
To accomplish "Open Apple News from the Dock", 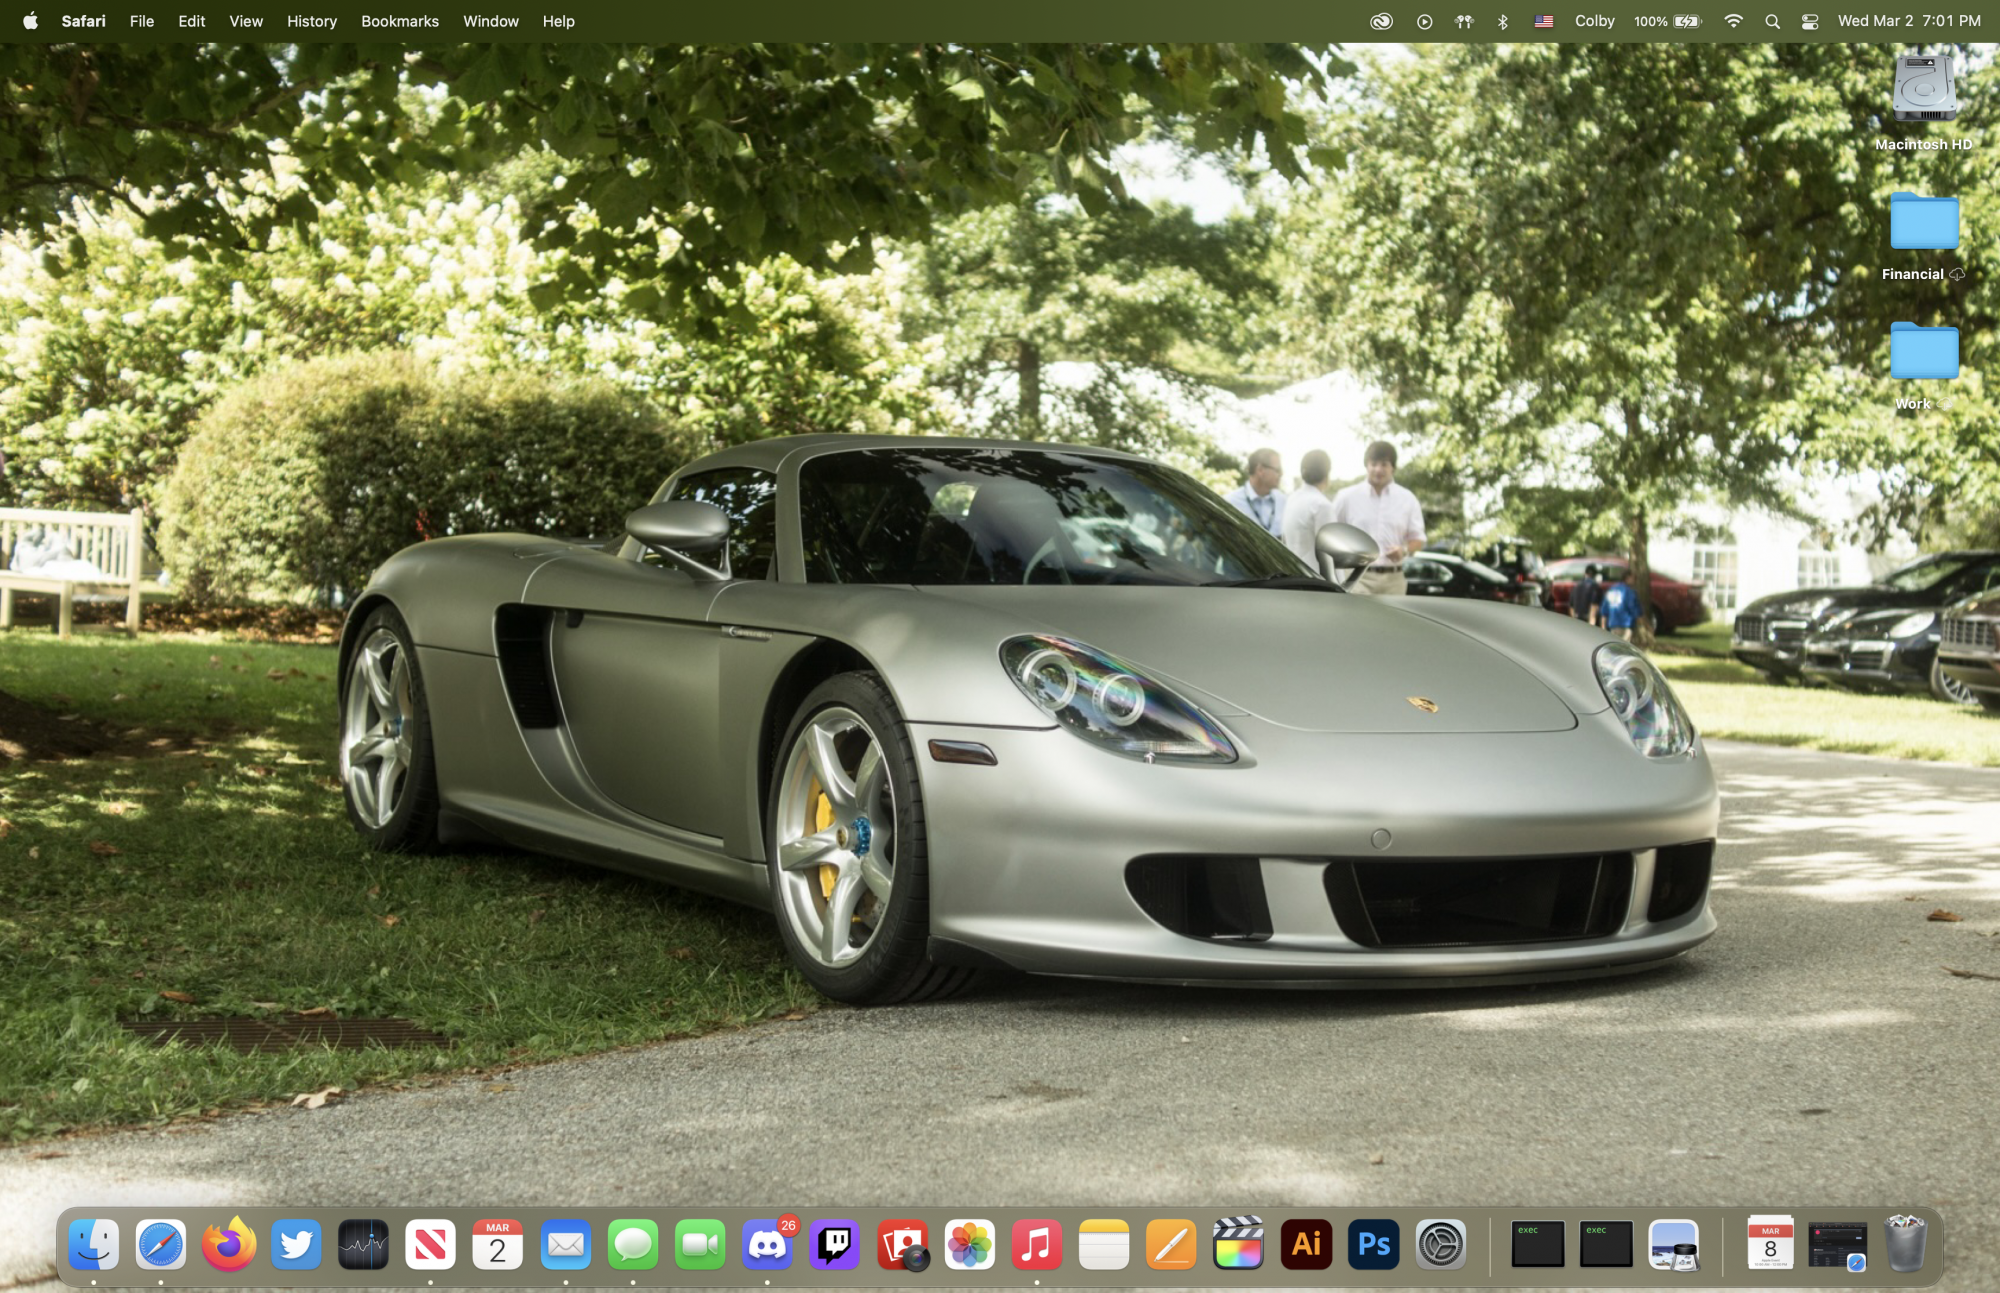I will coord(431,1245).
